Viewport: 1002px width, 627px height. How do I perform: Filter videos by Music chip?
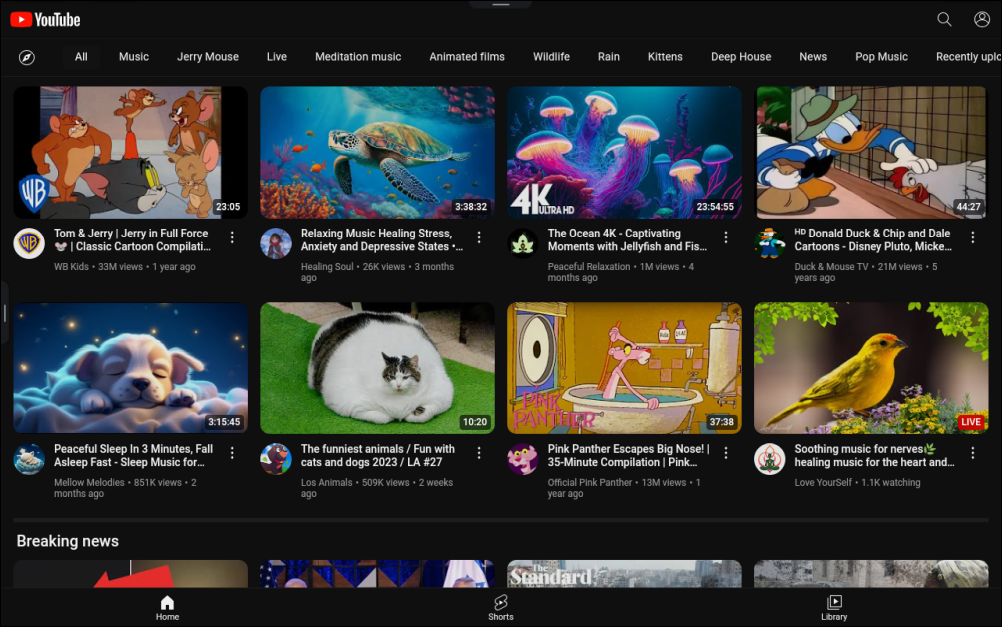[x=134, y=57]
